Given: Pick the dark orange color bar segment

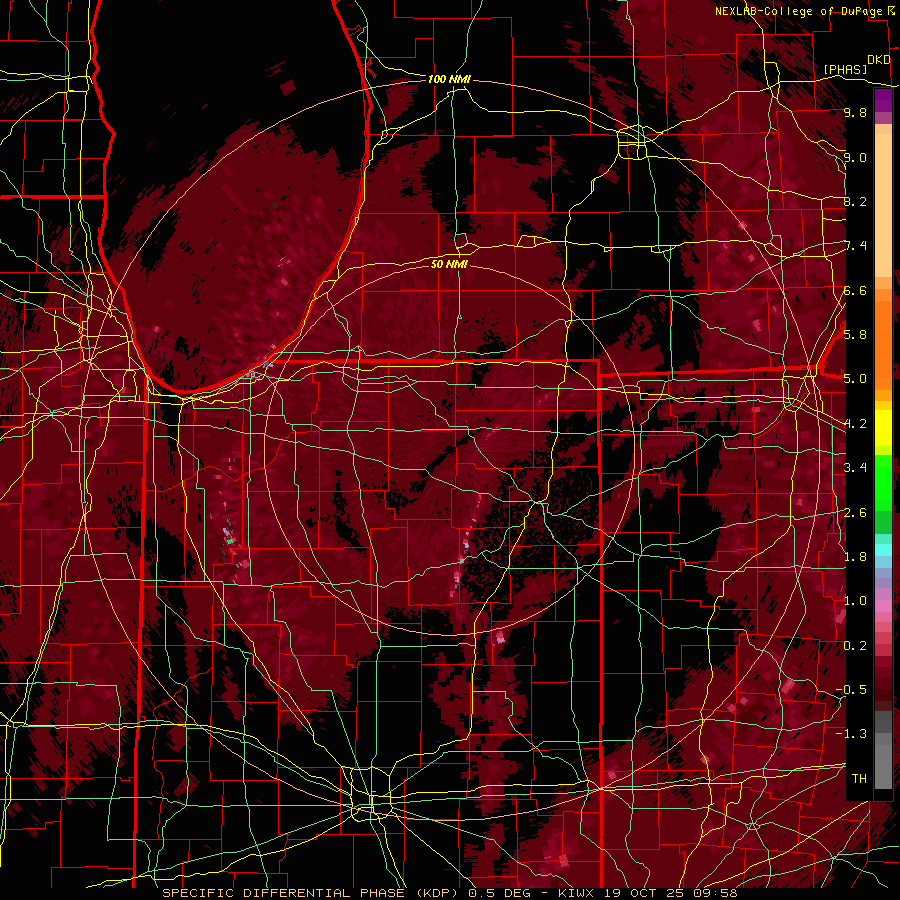Looking at the screenshot, I should 883,344.
